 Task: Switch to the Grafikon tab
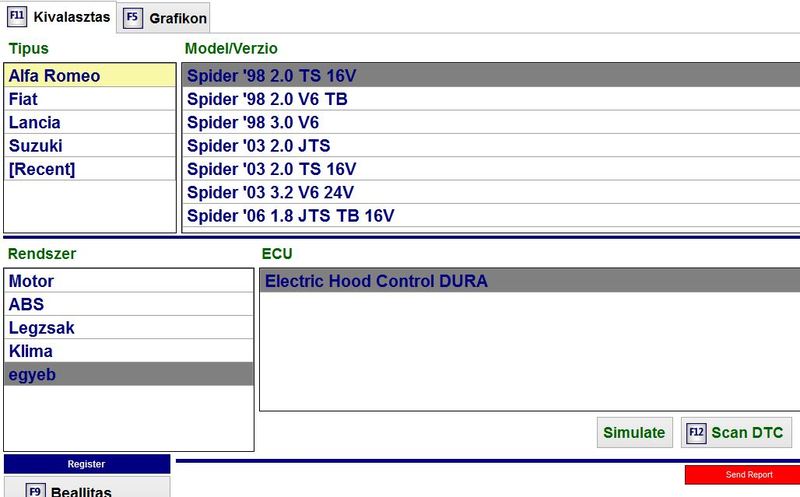pyautogui.click(x=163, y=18)
